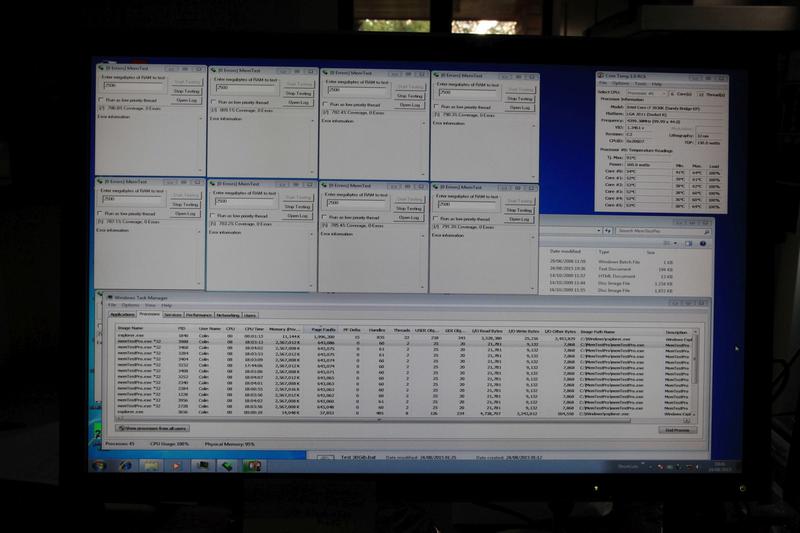800x533 pixels.
Task: Open the view options dropdown arrow in Explorer
Action: (x=675, y=244)
